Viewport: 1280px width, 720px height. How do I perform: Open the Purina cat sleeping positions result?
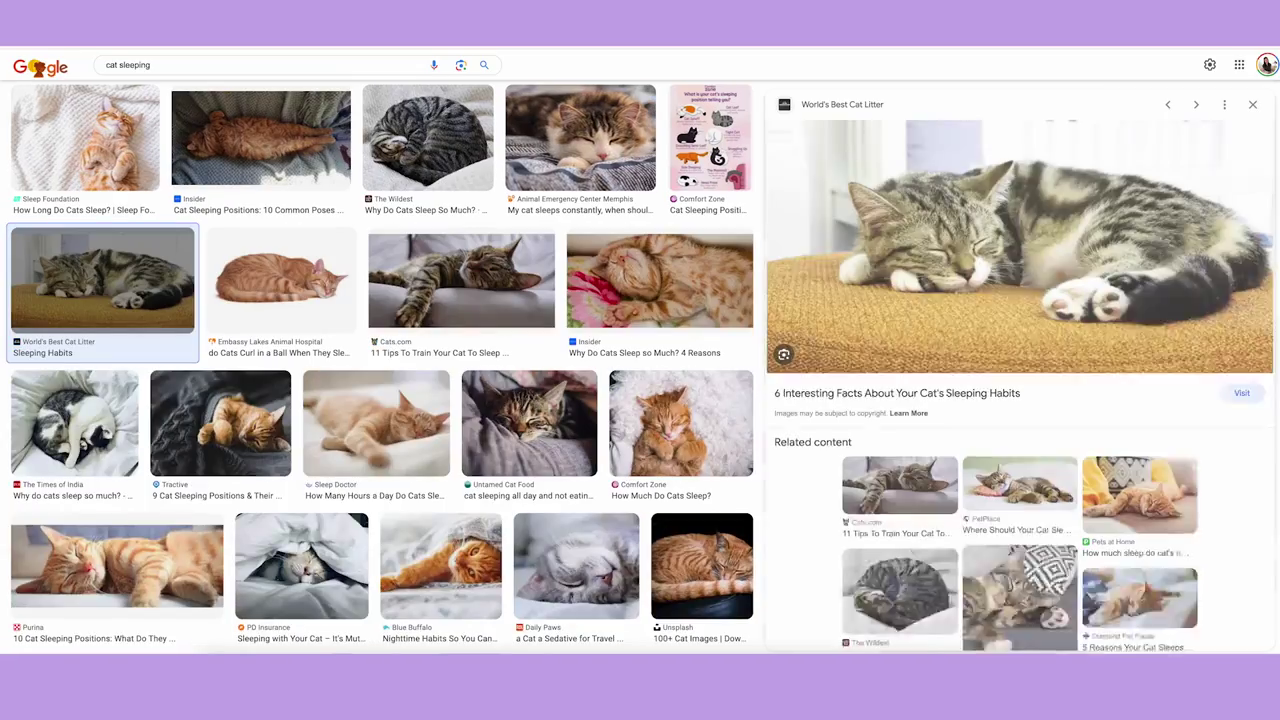(x=117, y=566)
